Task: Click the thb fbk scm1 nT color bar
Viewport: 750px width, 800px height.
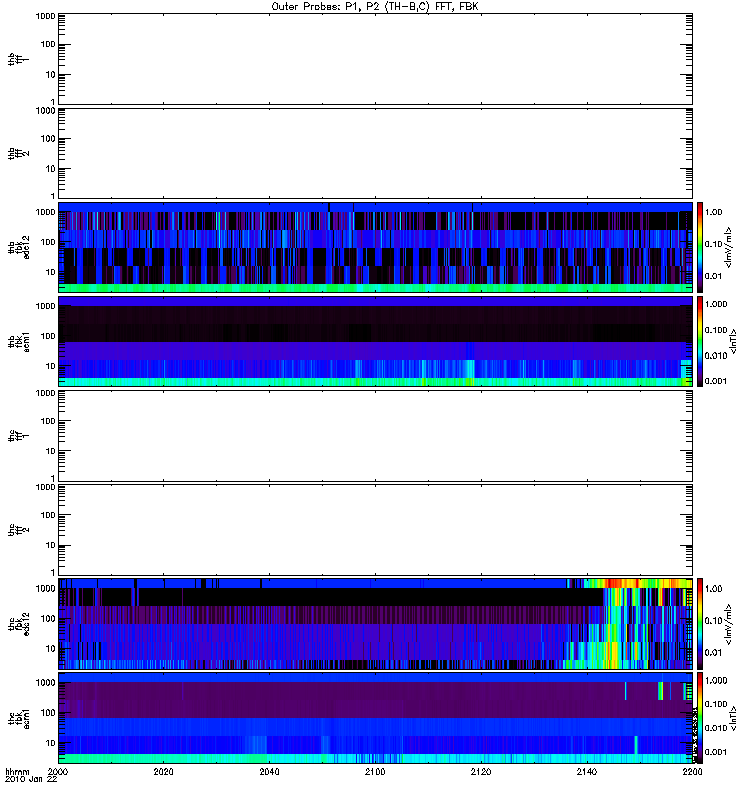Action: (700, 341)
